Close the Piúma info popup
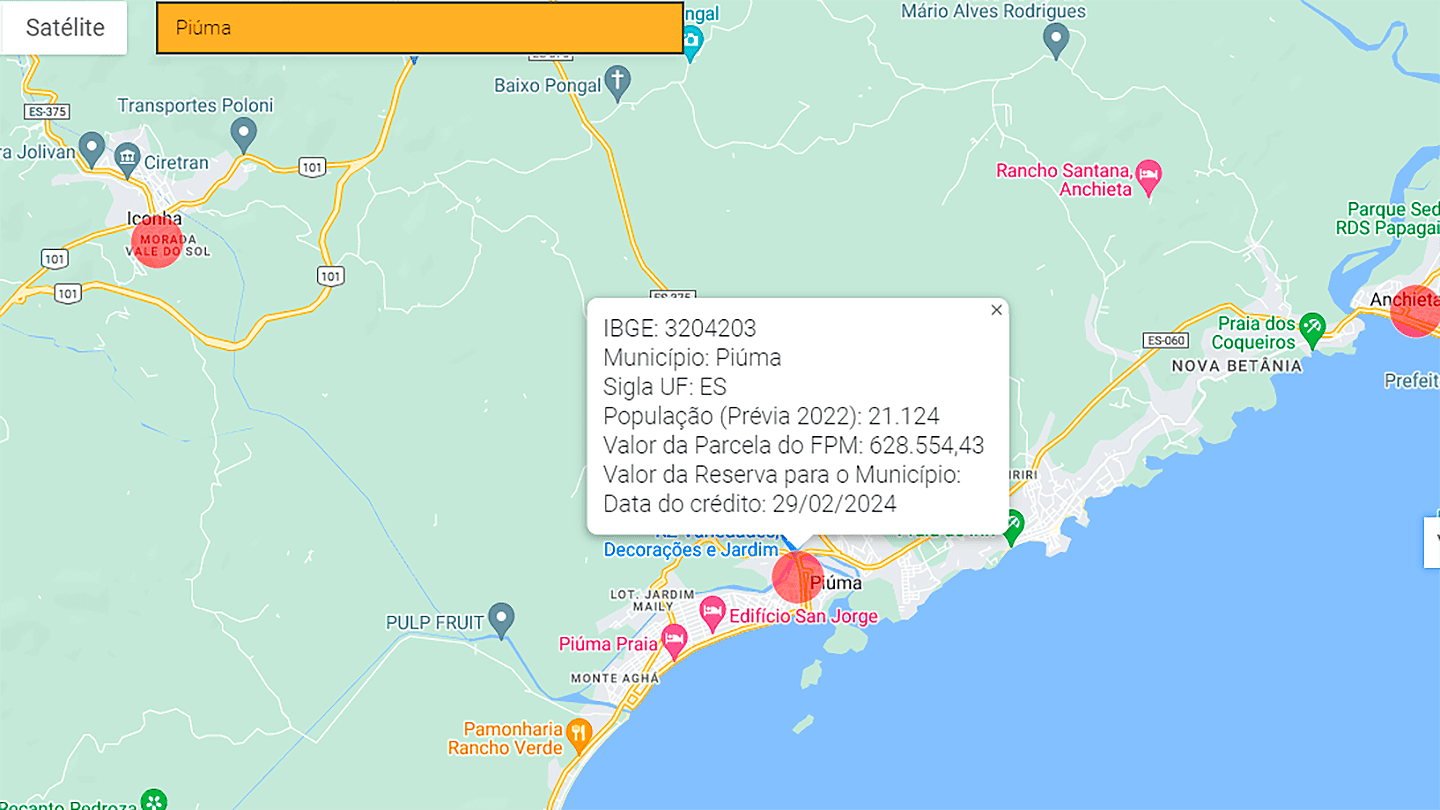Viewport: 1440px width, 810px height. click(x=996, y=310)
